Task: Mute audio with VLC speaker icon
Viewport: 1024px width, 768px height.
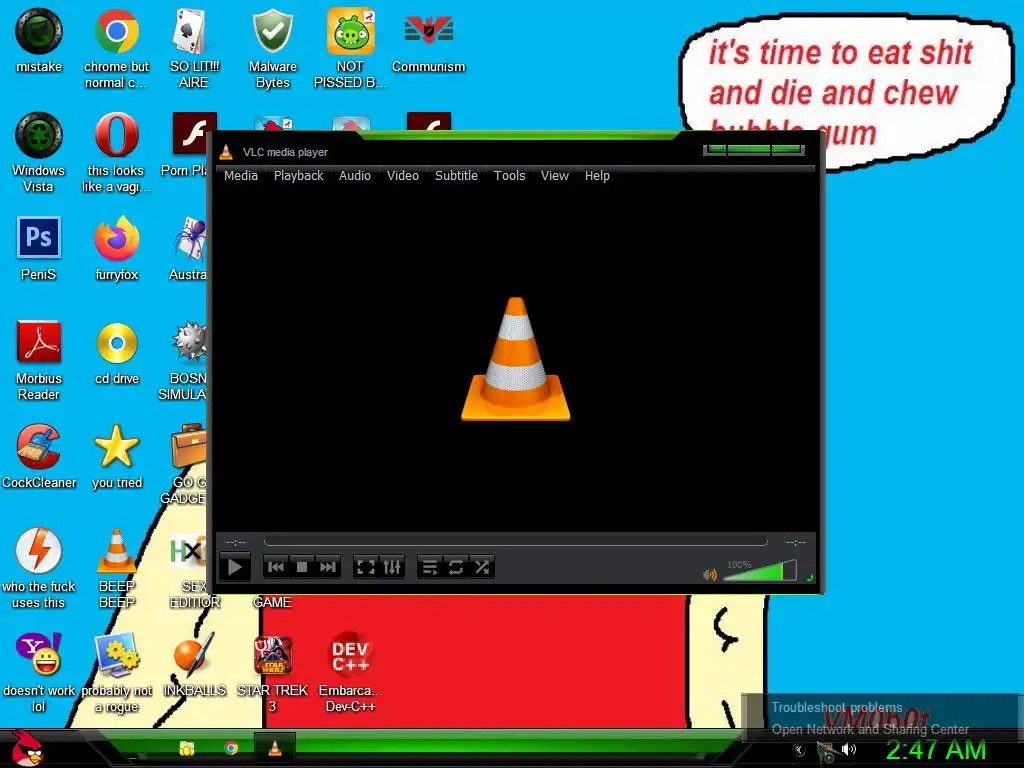Action: [x=709, y=575]
